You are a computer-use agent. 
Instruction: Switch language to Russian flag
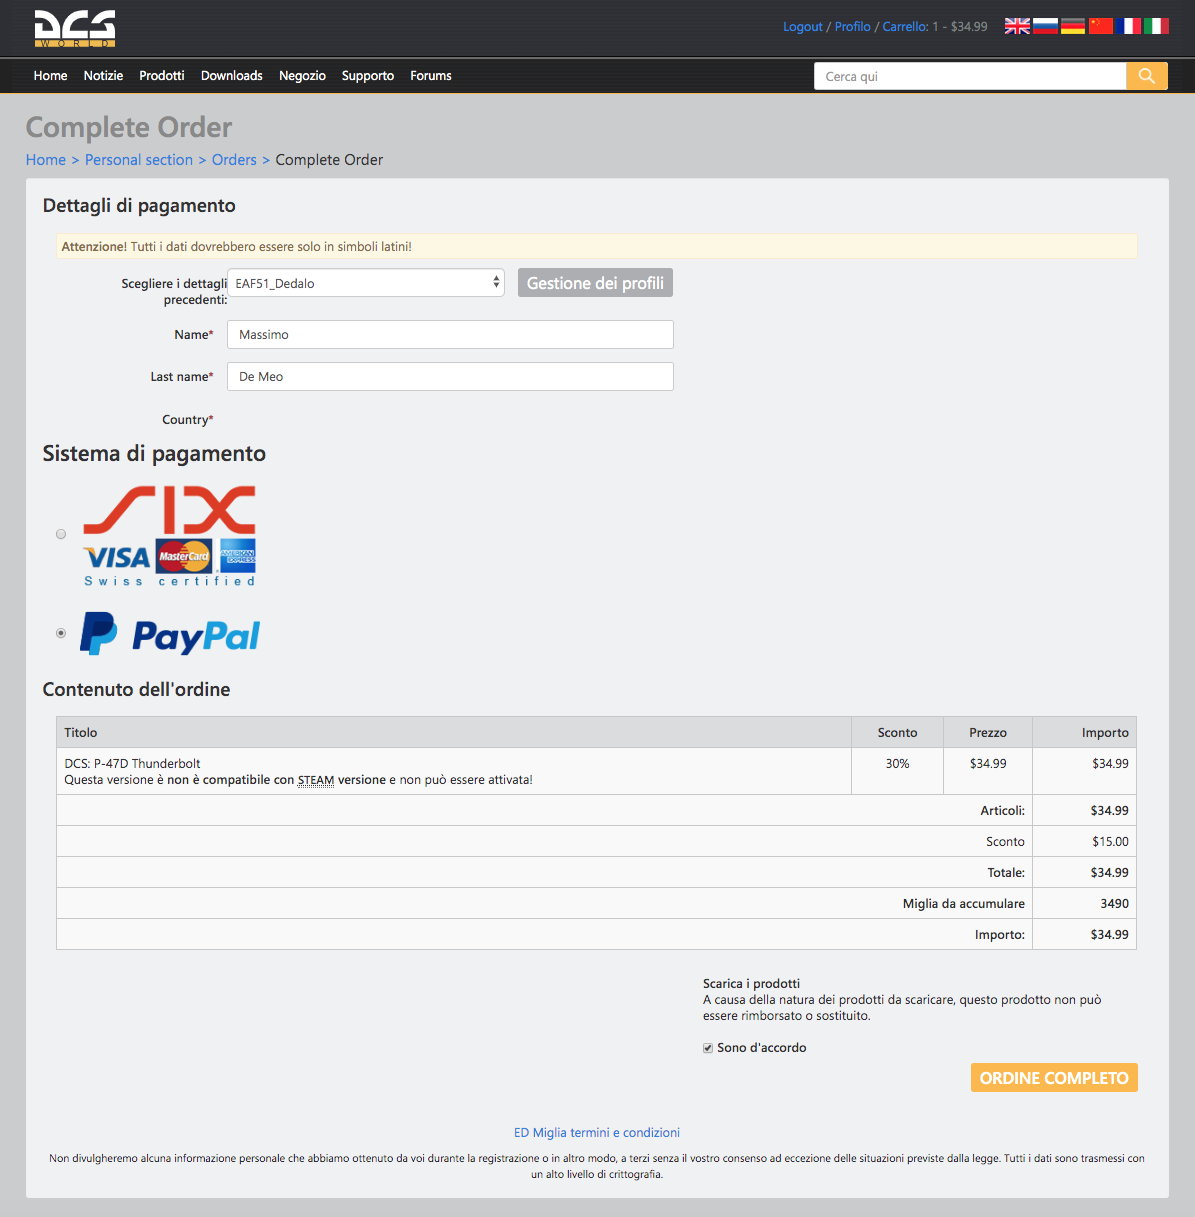click(x=1045, y=26)
